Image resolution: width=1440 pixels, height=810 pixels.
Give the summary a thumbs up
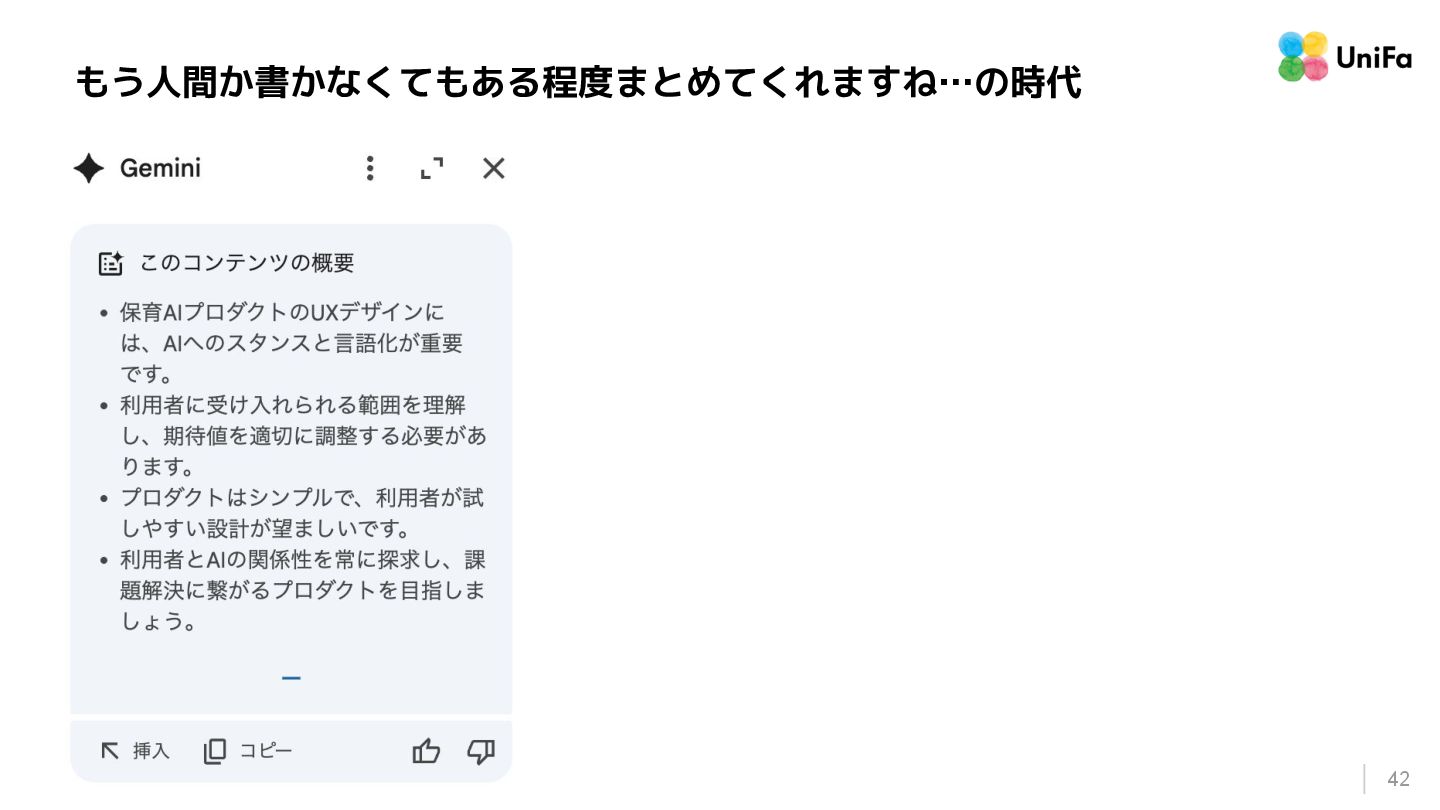coord(427,751)
